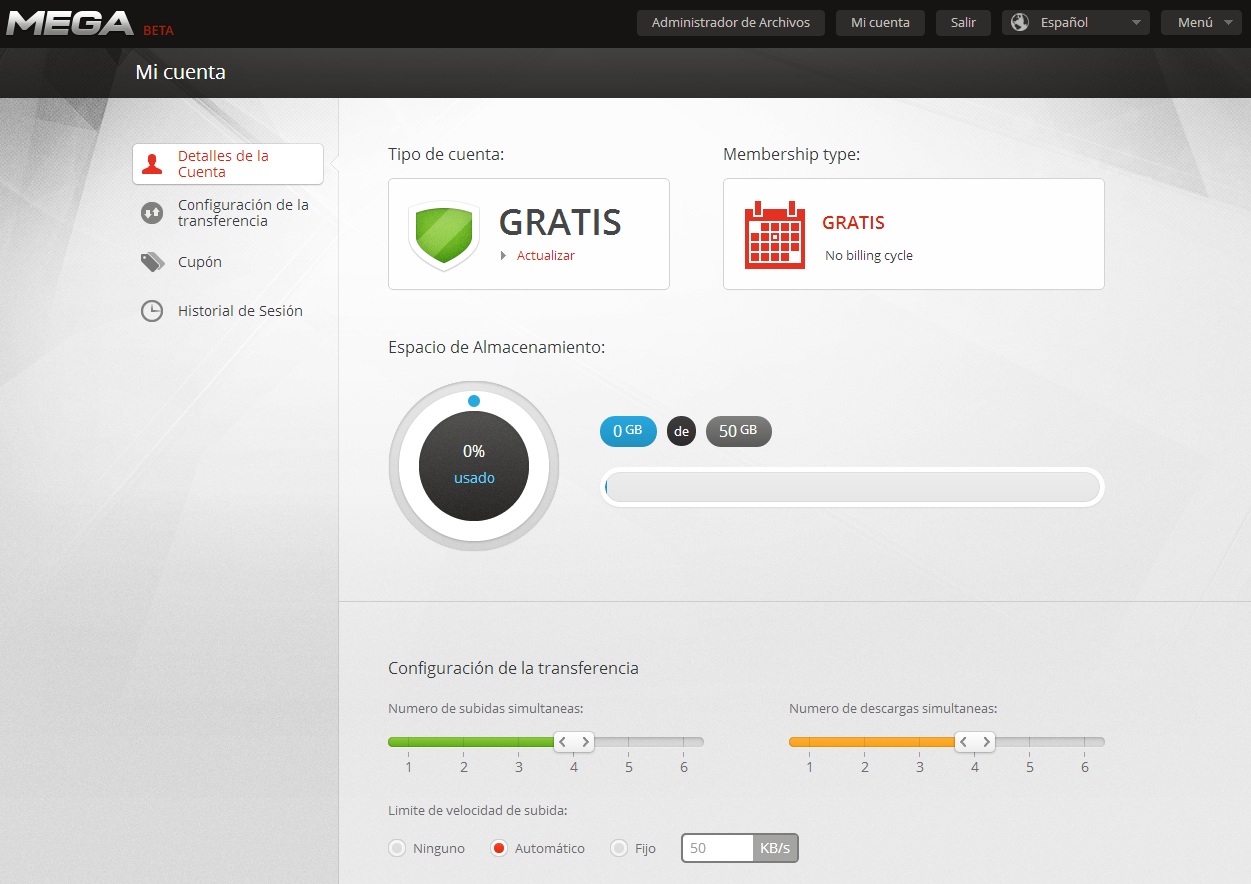Click the red person icon for Detalles de la Cuenta

152,164
